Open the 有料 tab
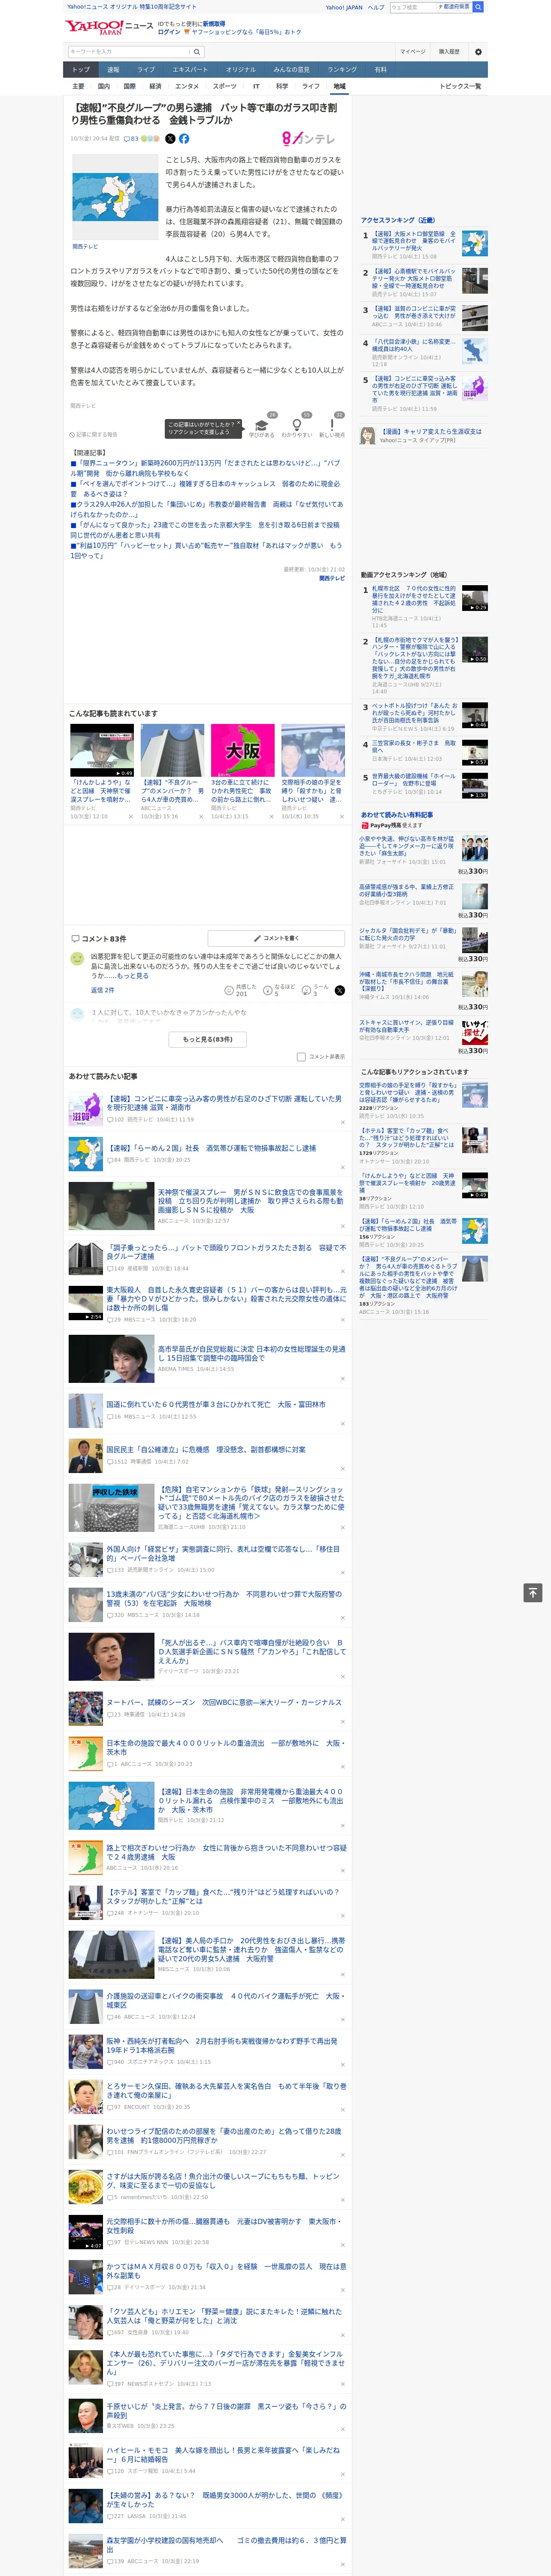 (x=380, y=70)
